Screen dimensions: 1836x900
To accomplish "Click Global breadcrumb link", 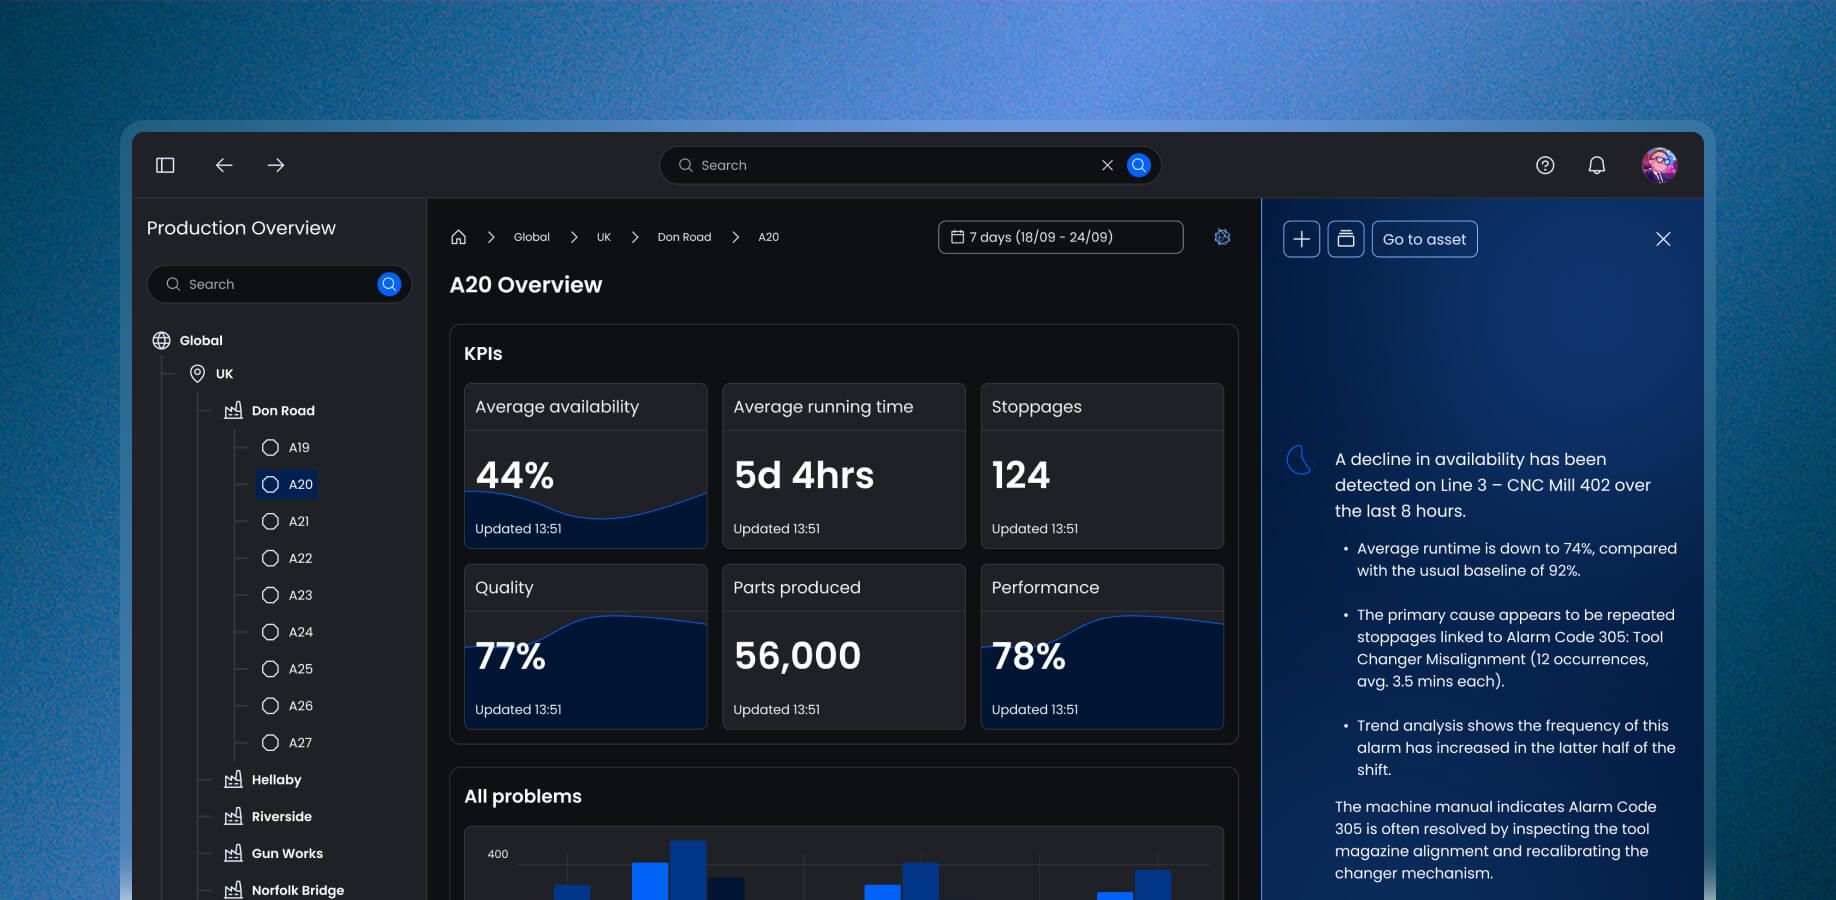I will pyautogui.click(x=531, y=237).
